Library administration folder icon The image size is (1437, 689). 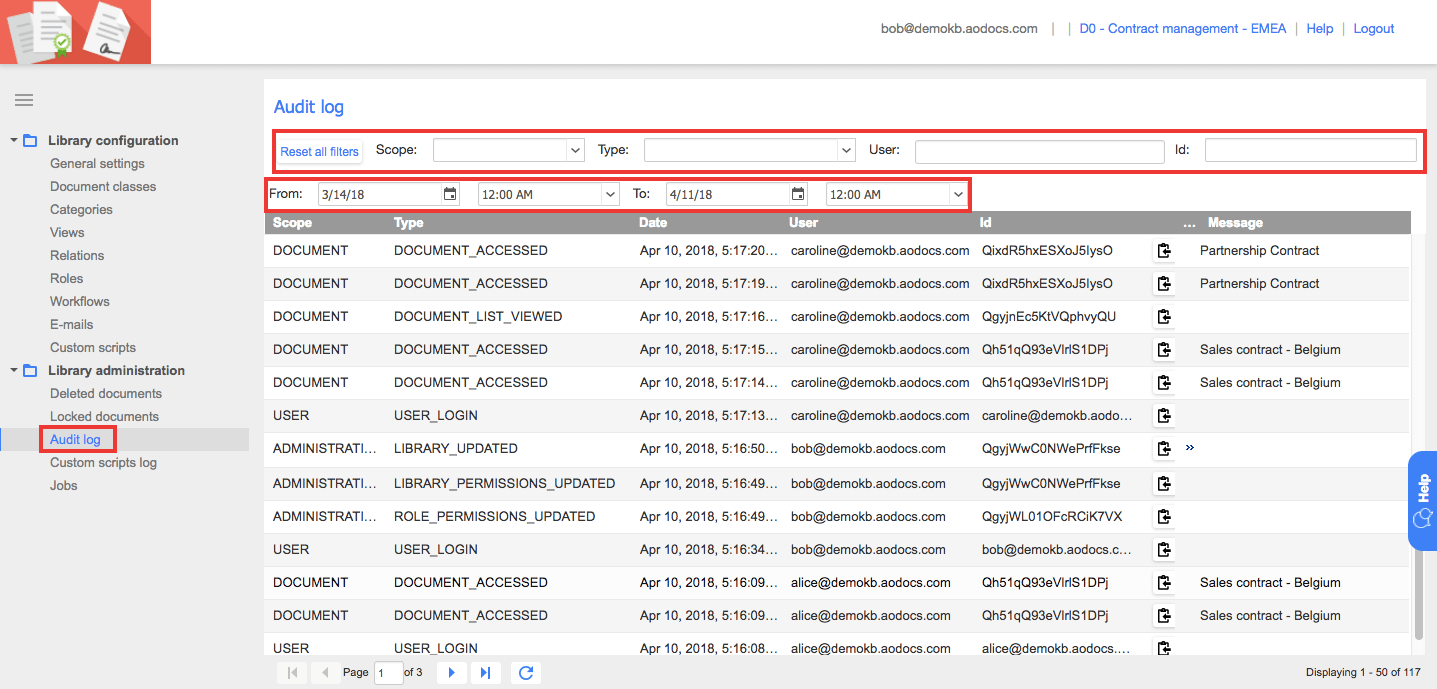click(x=30, y=371)
